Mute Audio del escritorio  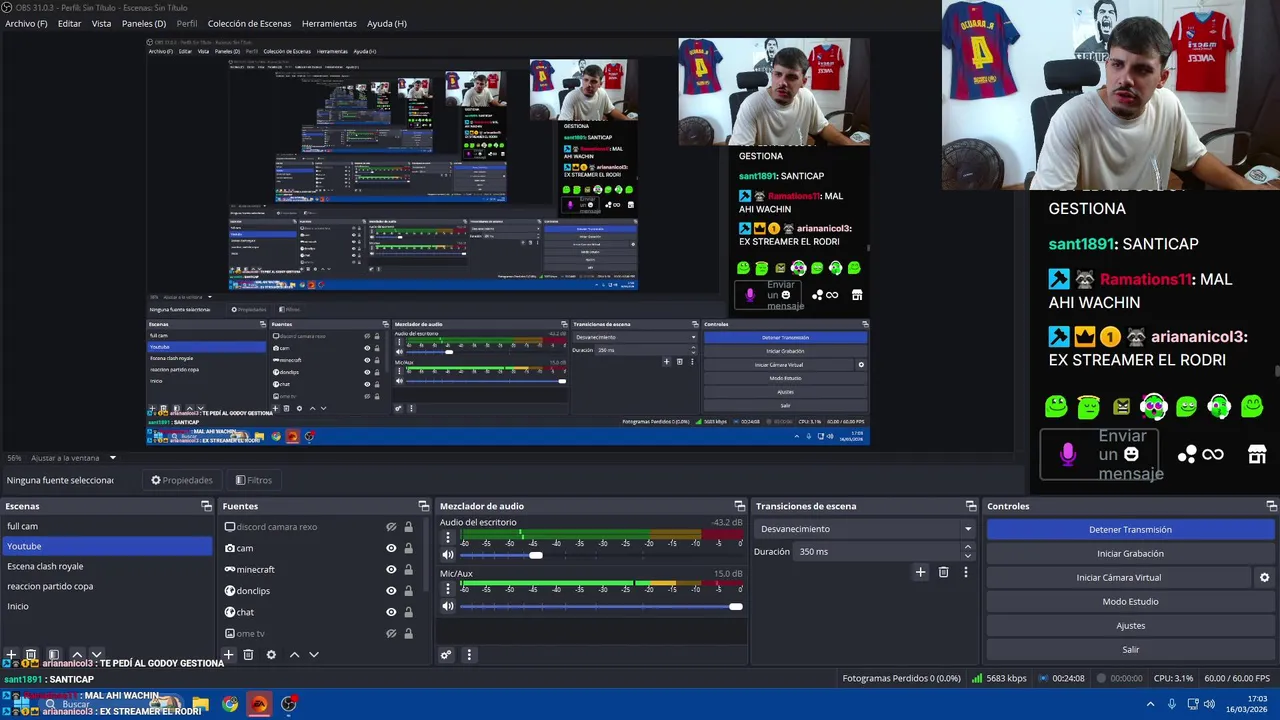point(448,555)
